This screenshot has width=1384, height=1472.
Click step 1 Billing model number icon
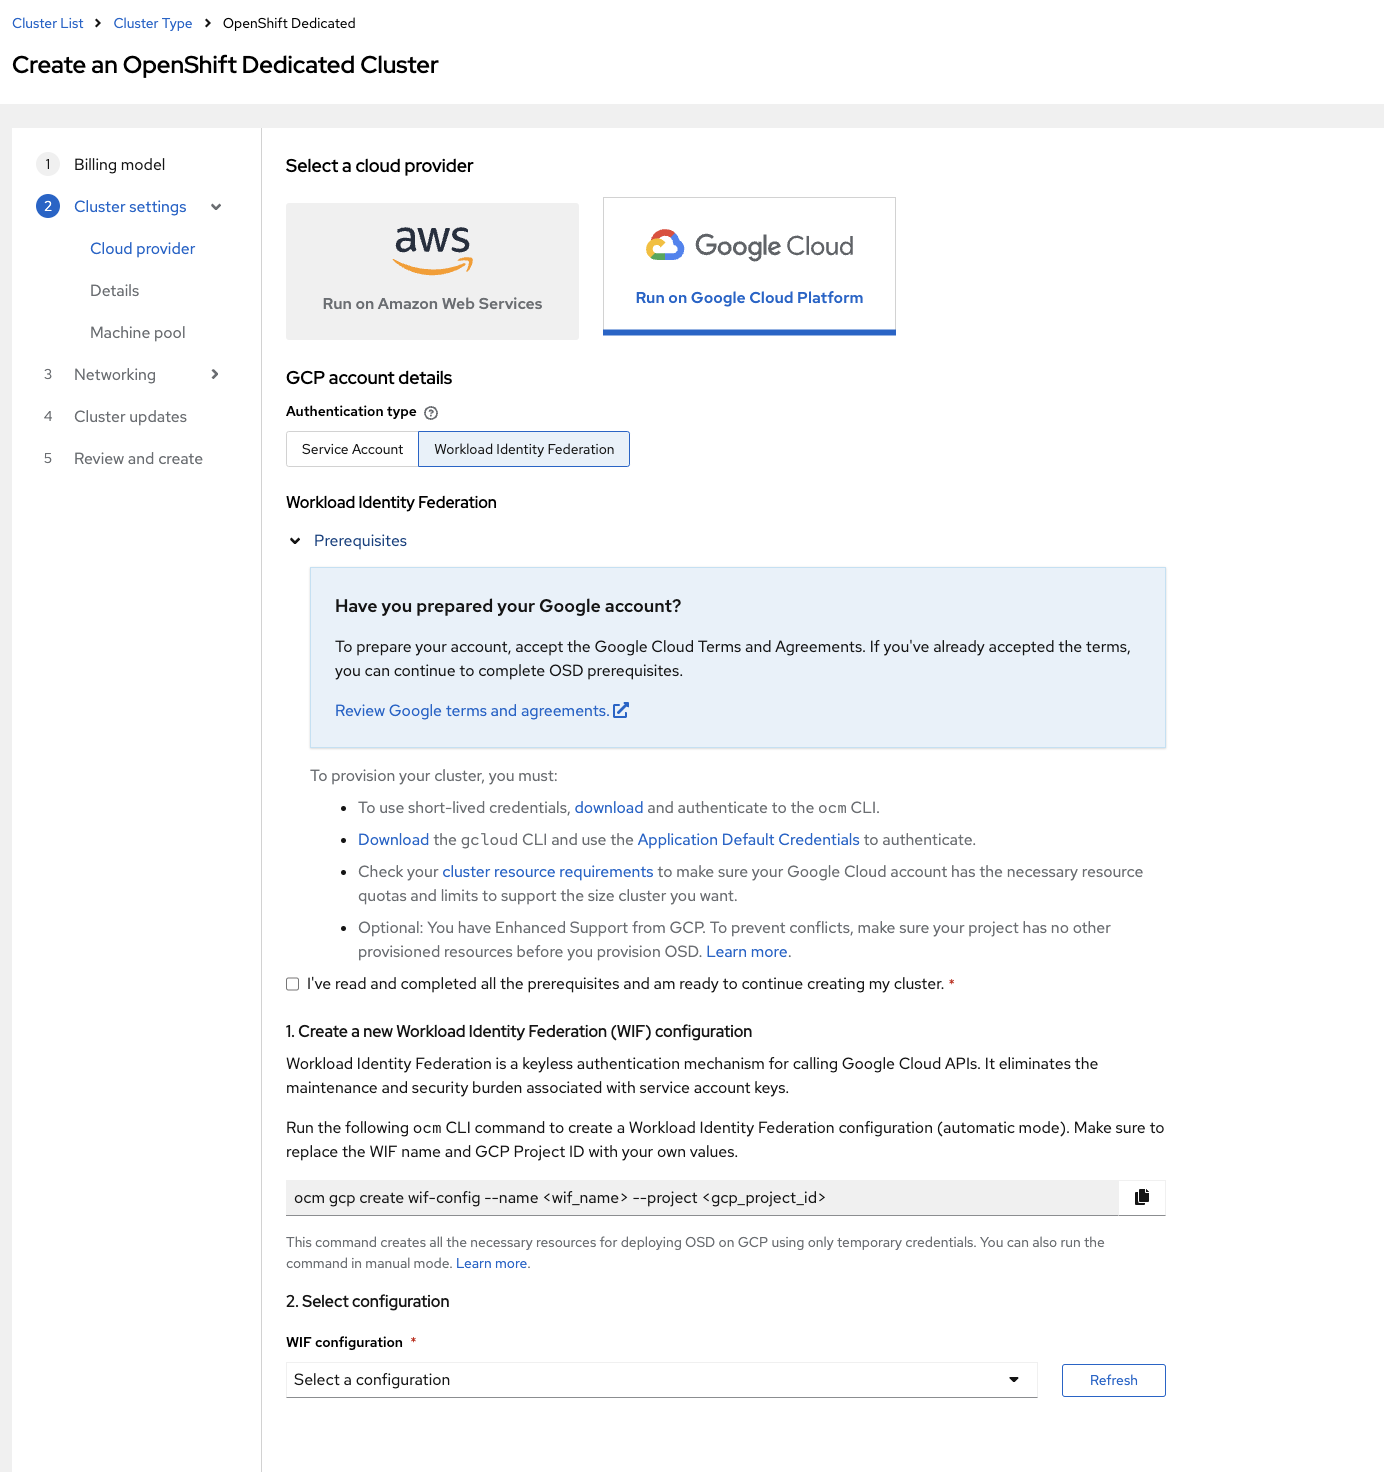click(x=47, y=164)
